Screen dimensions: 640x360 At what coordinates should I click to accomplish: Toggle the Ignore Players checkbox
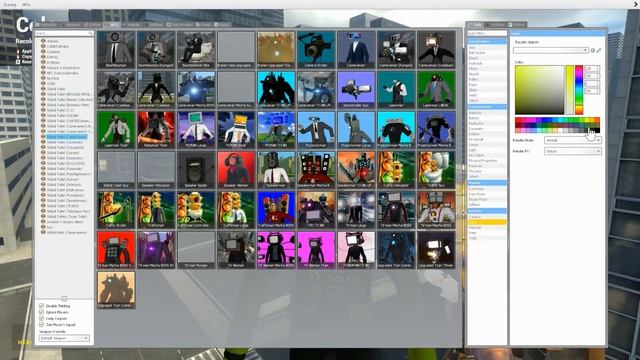41,312
